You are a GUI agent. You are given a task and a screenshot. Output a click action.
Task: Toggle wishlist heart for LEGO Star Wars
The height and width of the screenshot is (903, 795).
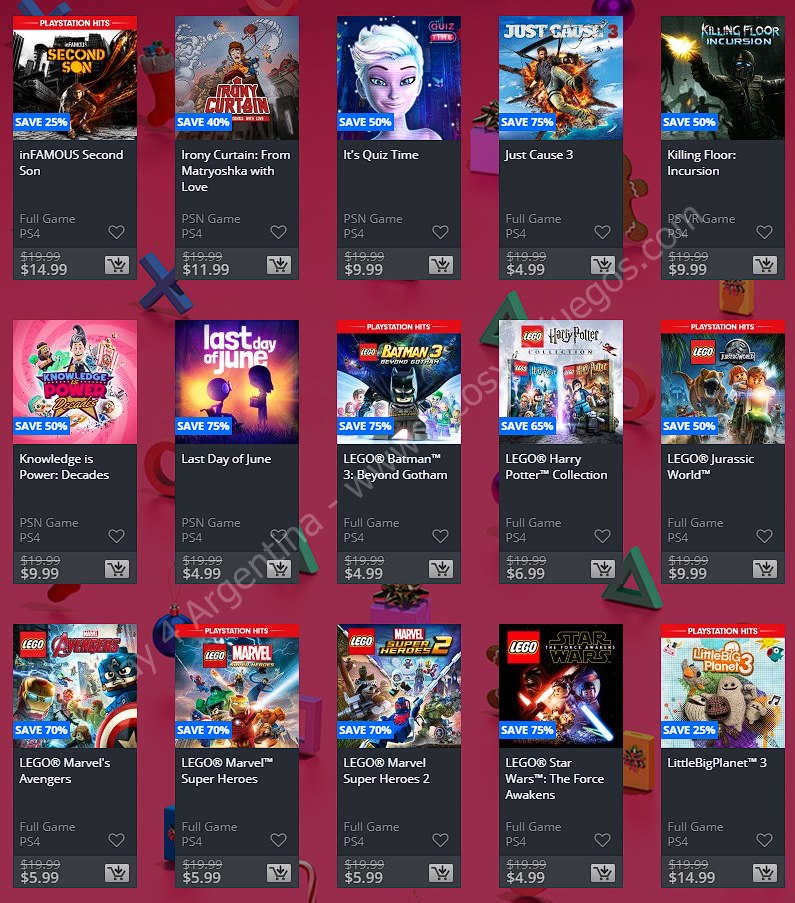pyautogui.click(x=603, y=840)
